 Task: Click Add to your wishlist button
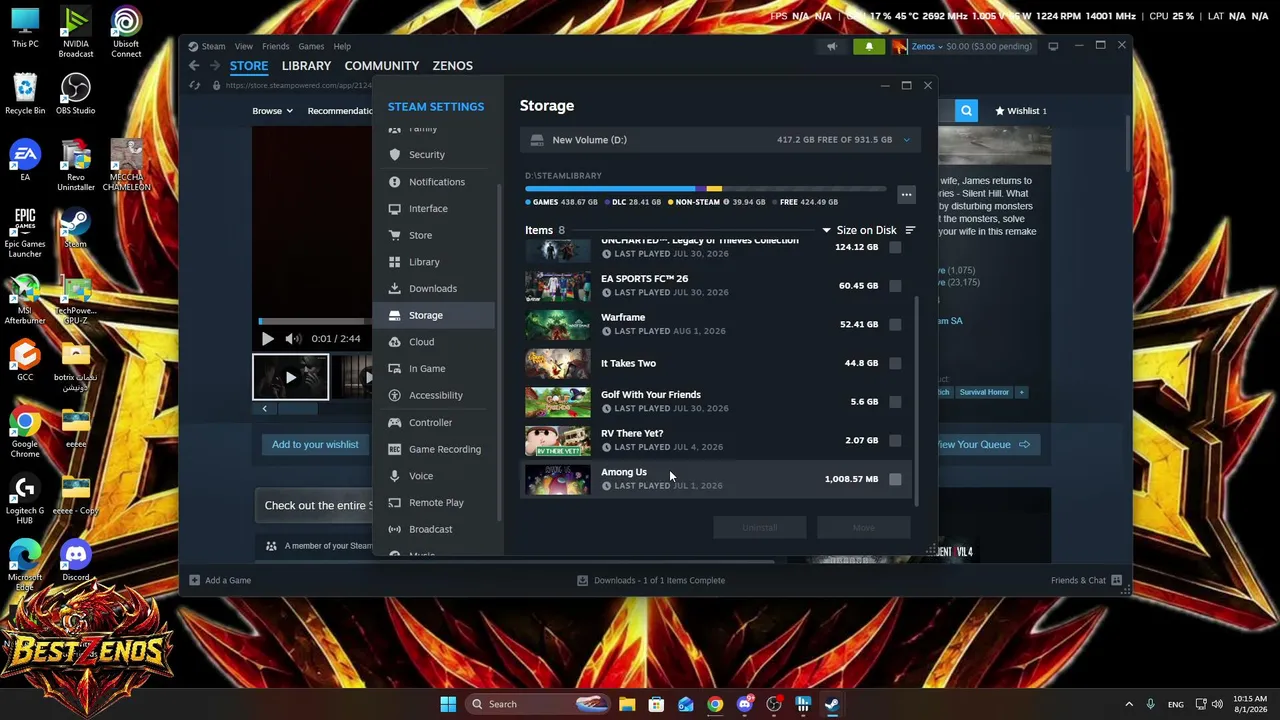click(x=315, y=445)
